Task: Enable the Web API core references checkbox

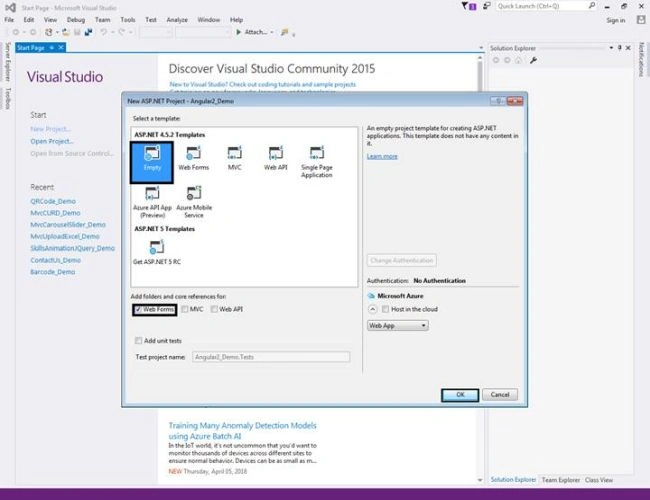Action: 214,309
